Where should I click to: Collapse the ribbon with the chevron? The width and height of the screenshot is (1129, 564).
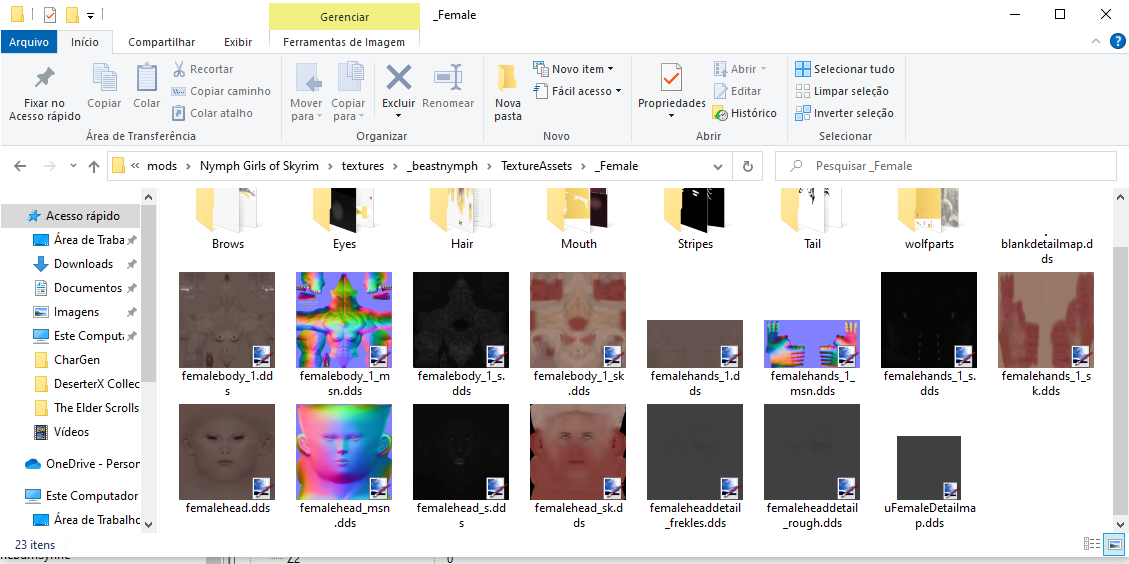1095,41
